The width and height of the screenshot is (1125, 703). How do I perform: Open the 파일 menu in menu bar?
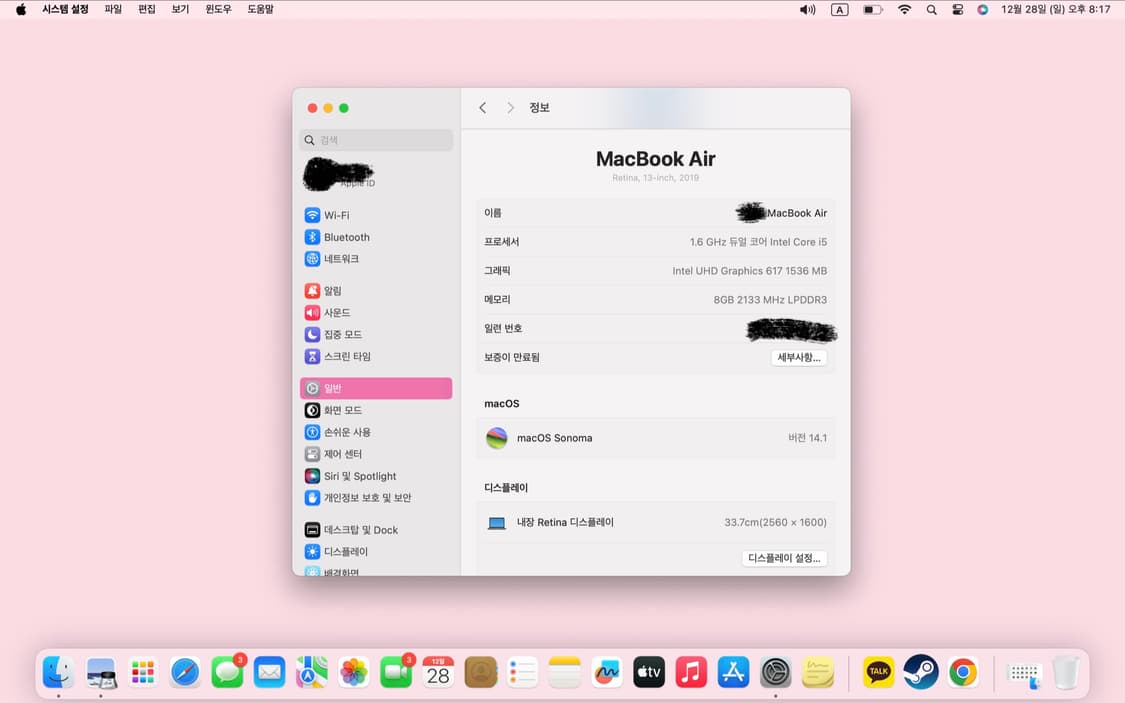pyautogui.click(x=113, y=9)
